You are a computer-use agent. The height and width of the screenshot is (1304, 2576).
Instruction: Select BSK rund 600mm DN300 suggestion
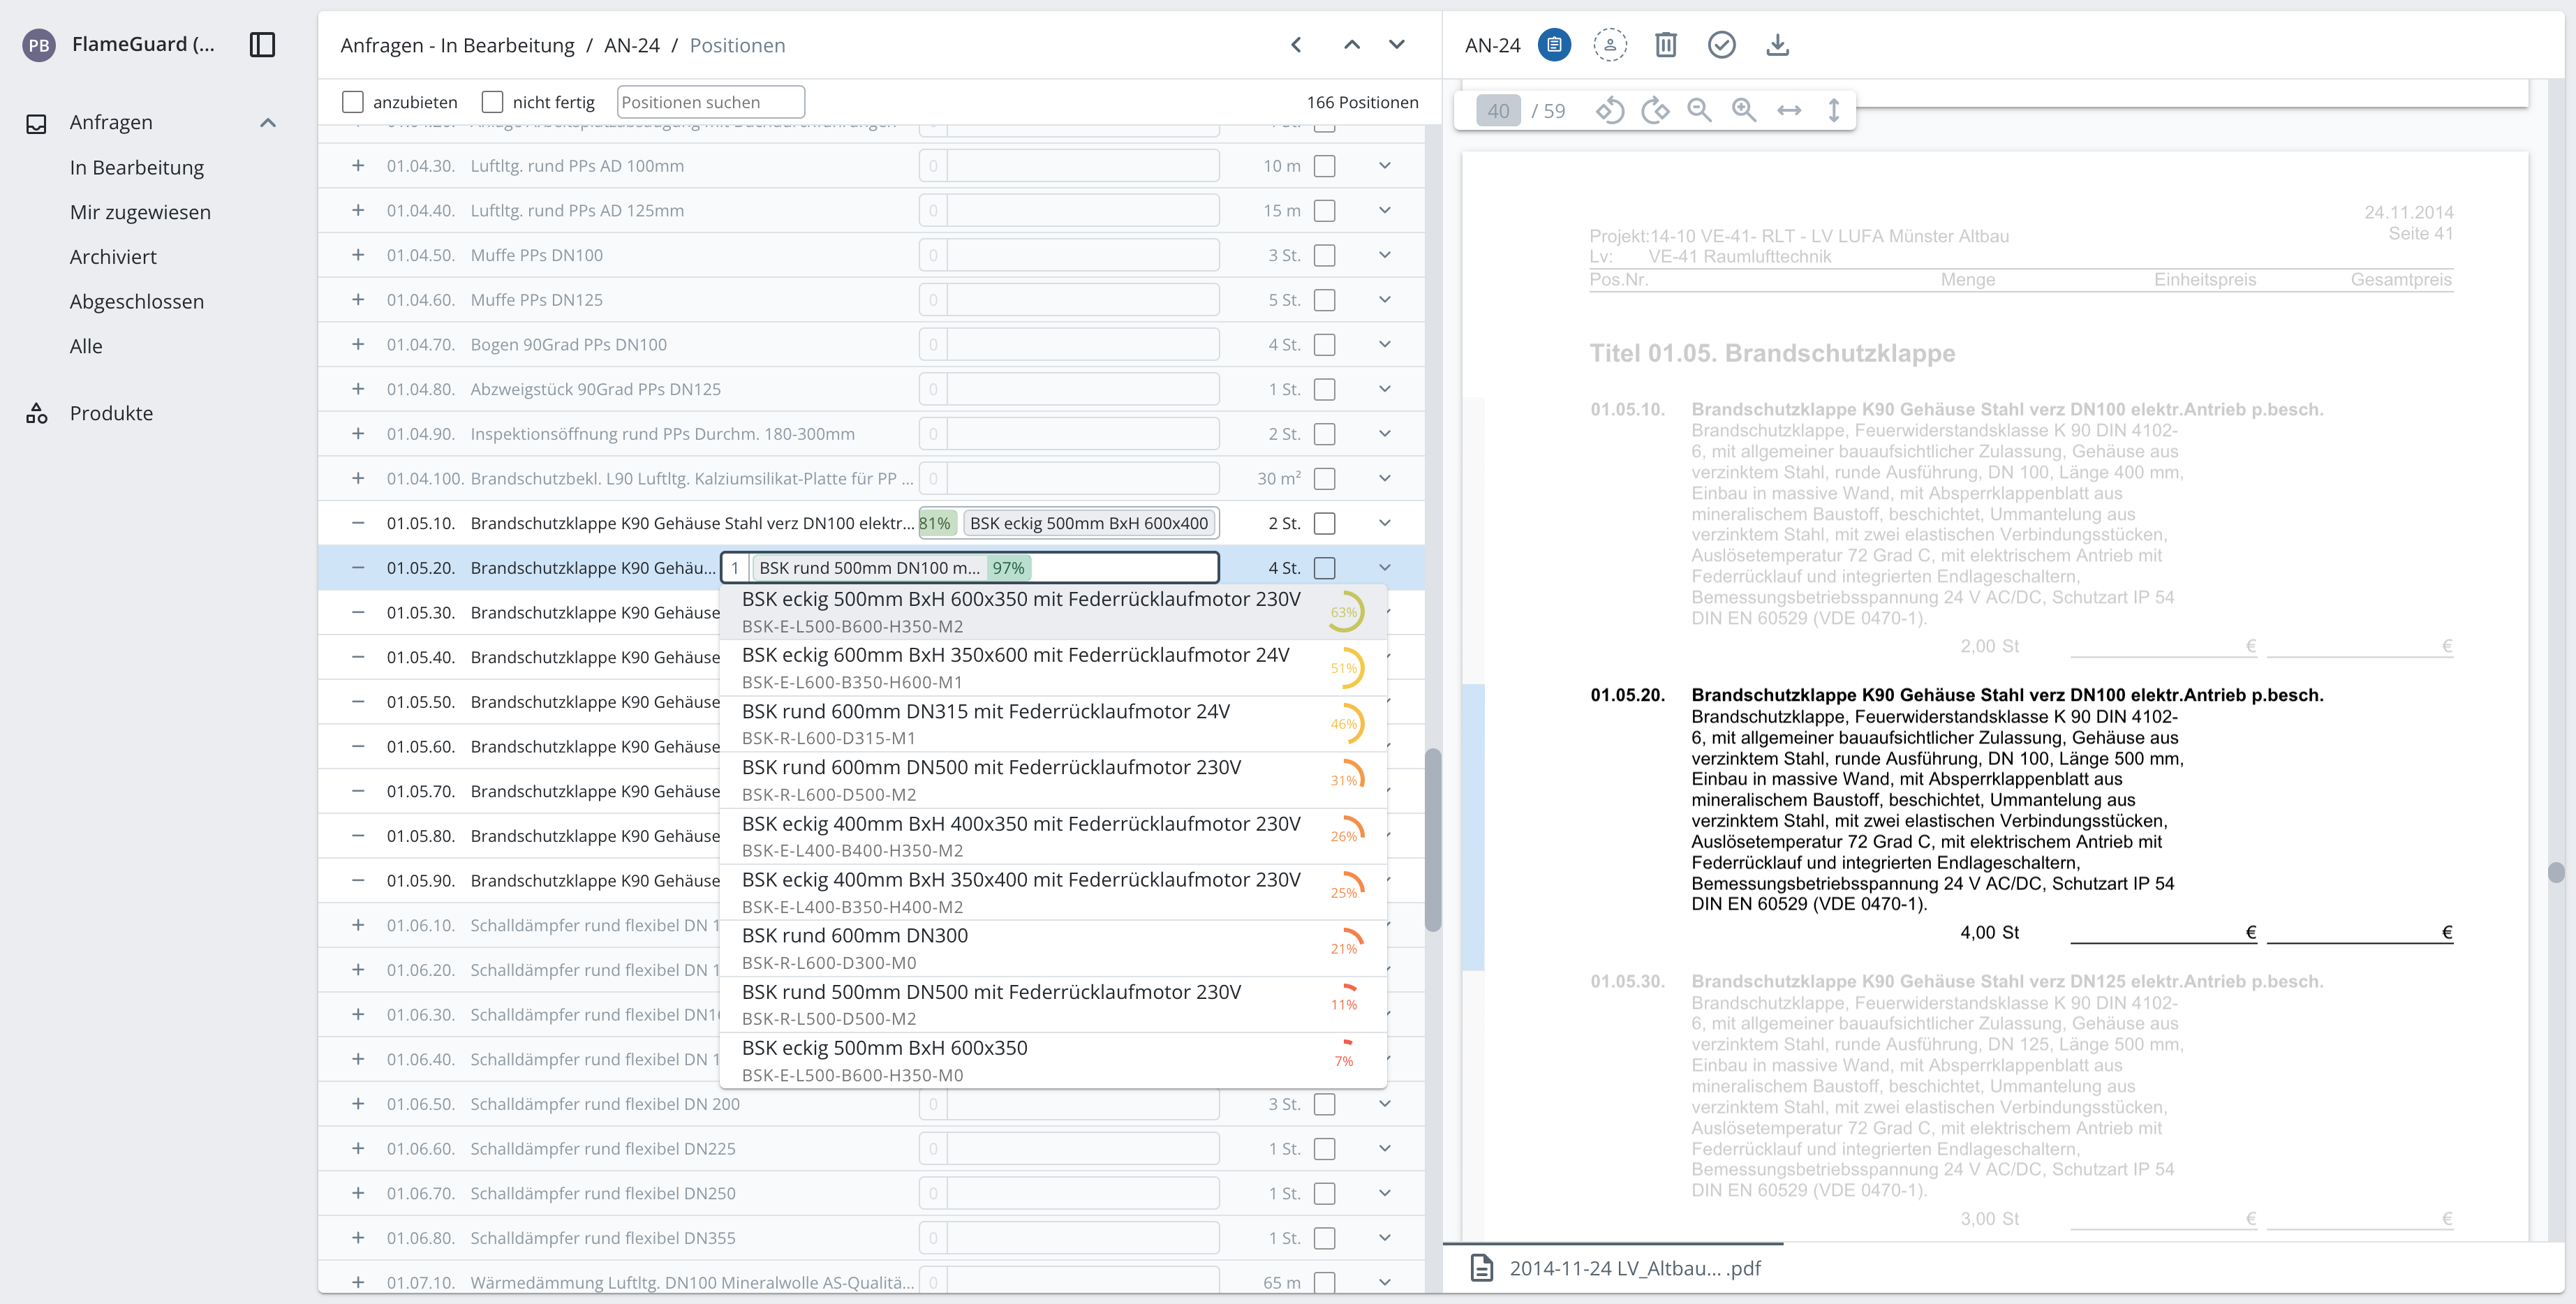tap(1053, 948)
